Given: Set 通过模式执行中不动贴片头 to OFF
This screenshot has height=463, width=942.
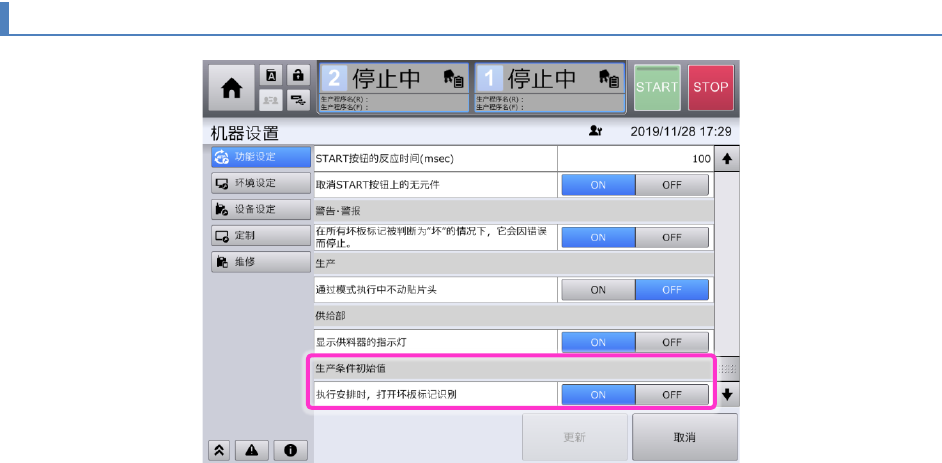Looking at the screenshot, I should (672, 290).
